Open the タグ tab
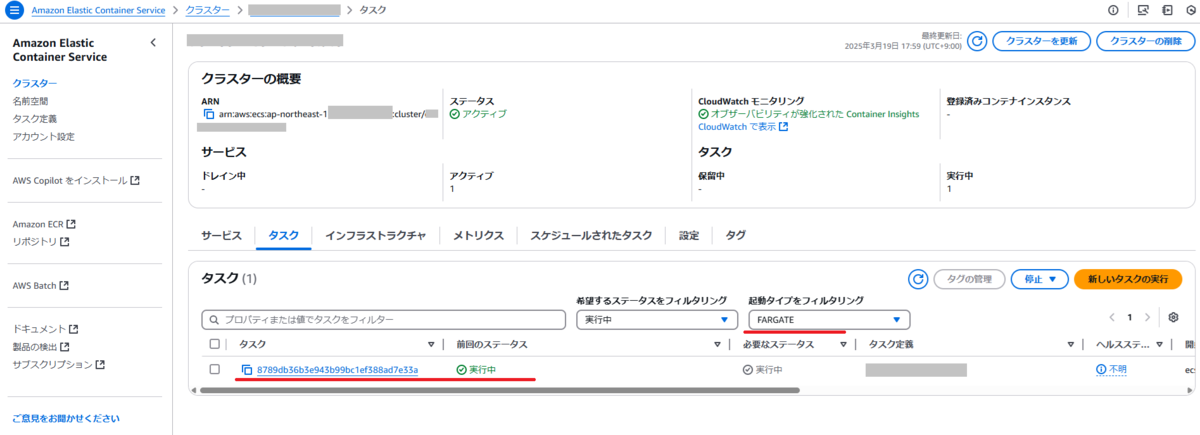The width and height of the screenshot is (1200, 435). coord(735,236)
